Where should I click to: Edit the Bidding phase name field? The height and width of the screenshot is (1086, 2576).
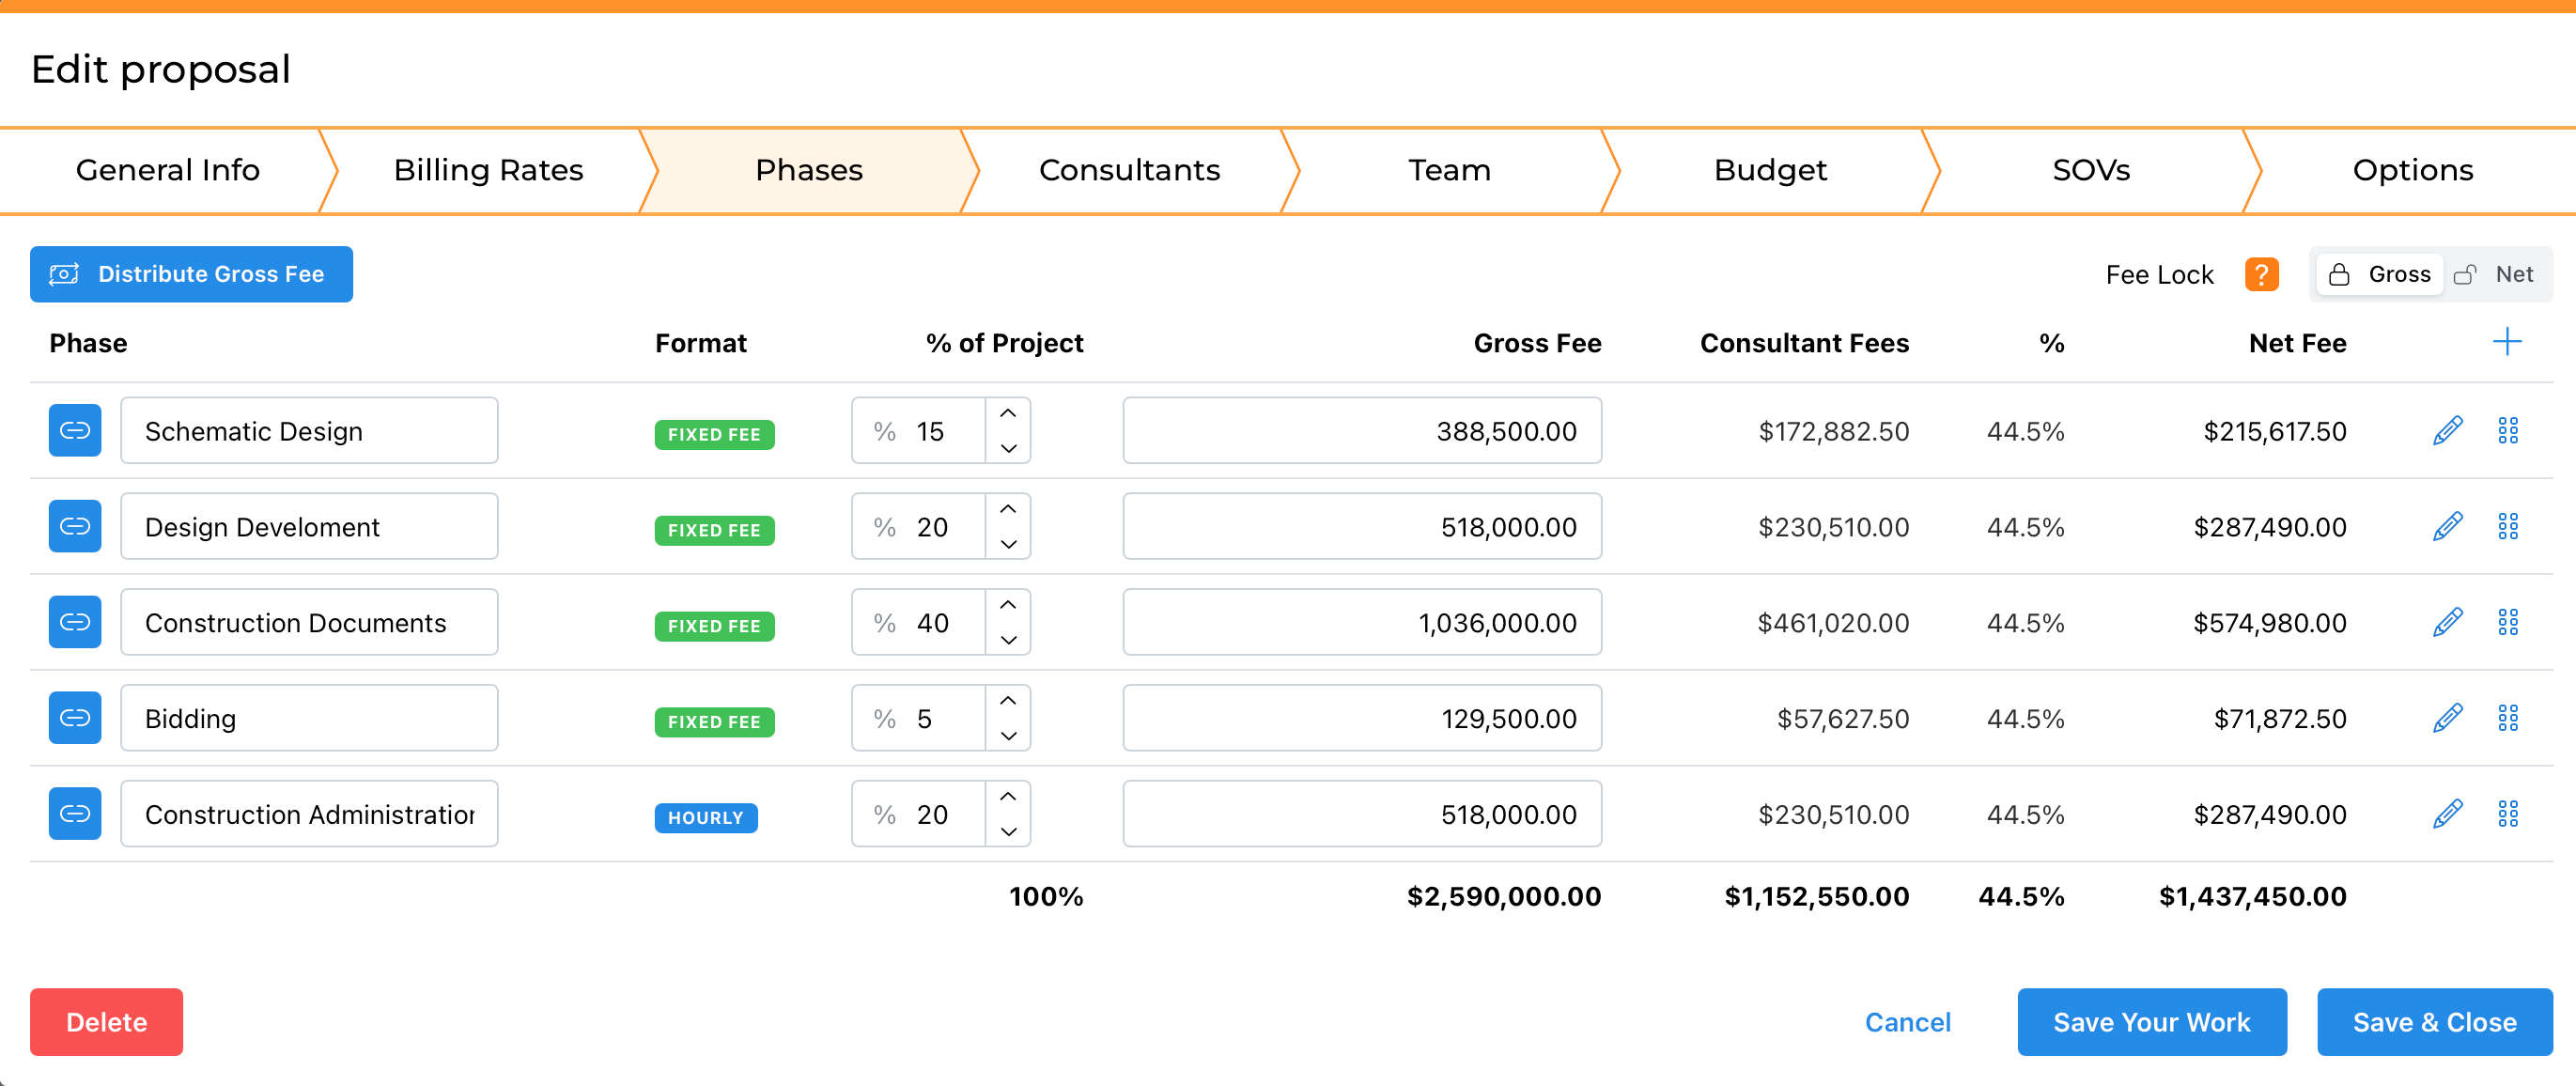[309, 719]
